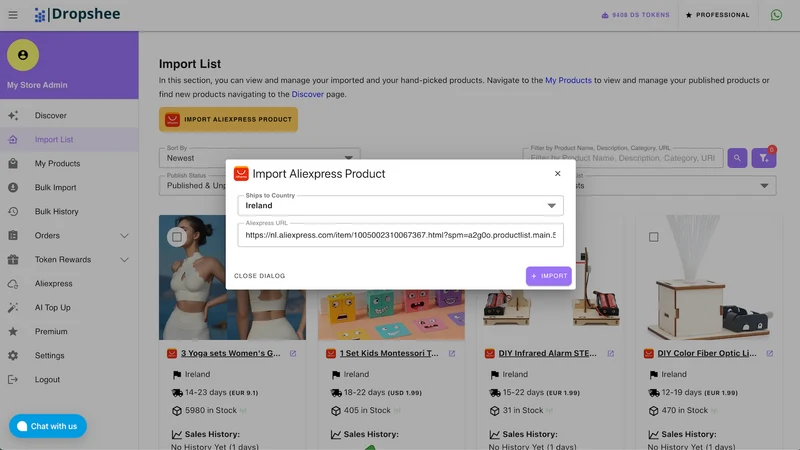Image resolution: width=800 pixels, height=450 pixels.
Task: Click the Fiber Optic lamp product image
Action: click(x=709, y=277)
